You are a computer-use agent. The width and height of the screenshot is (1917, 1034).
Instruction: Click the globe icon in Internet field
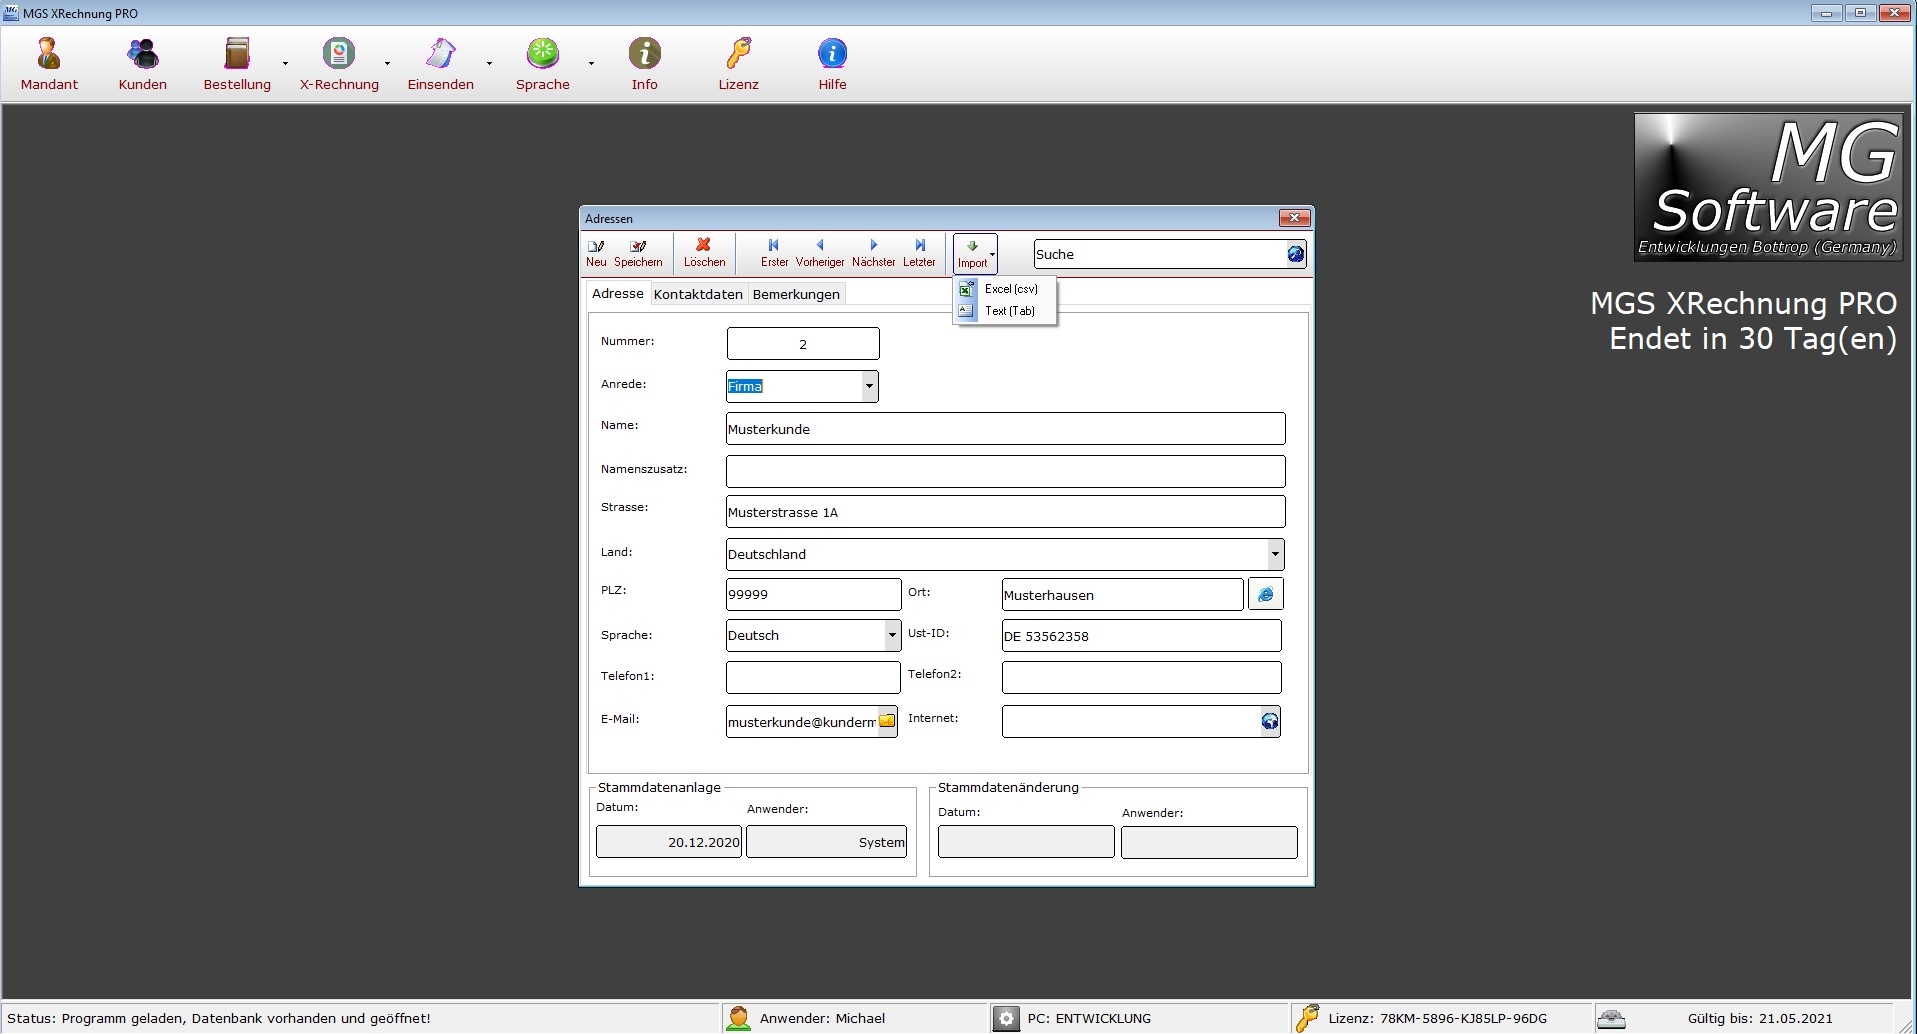(1269, 721)
